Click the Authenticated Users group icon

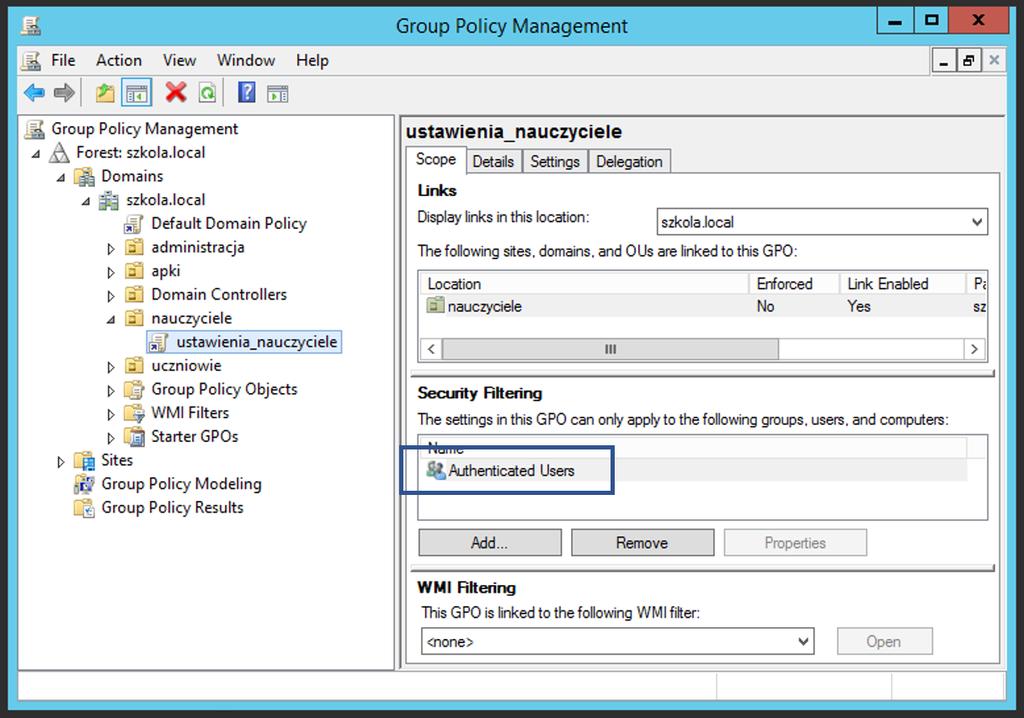436,470
